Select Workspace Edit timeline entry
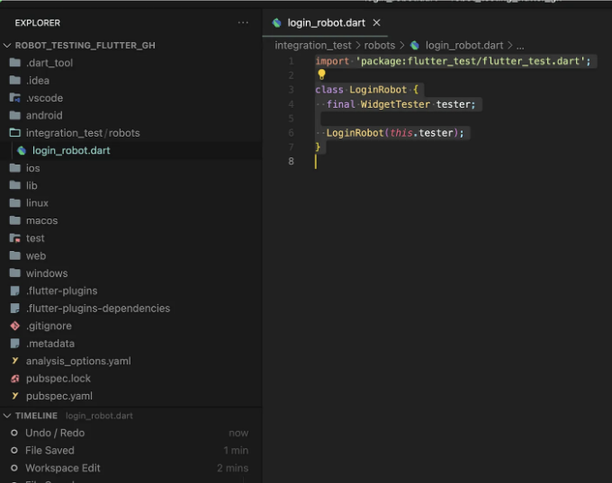This screenshot has width=612, height=483. (131, 468)
